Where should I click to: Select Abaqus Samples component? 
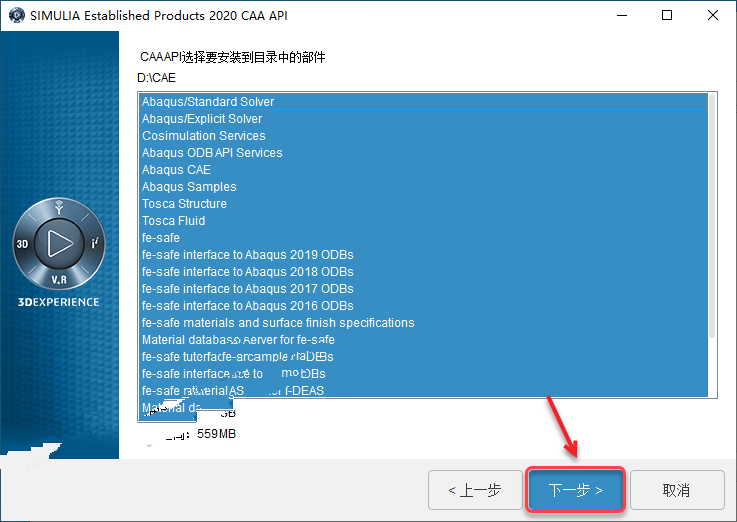[x=423, y=187]
